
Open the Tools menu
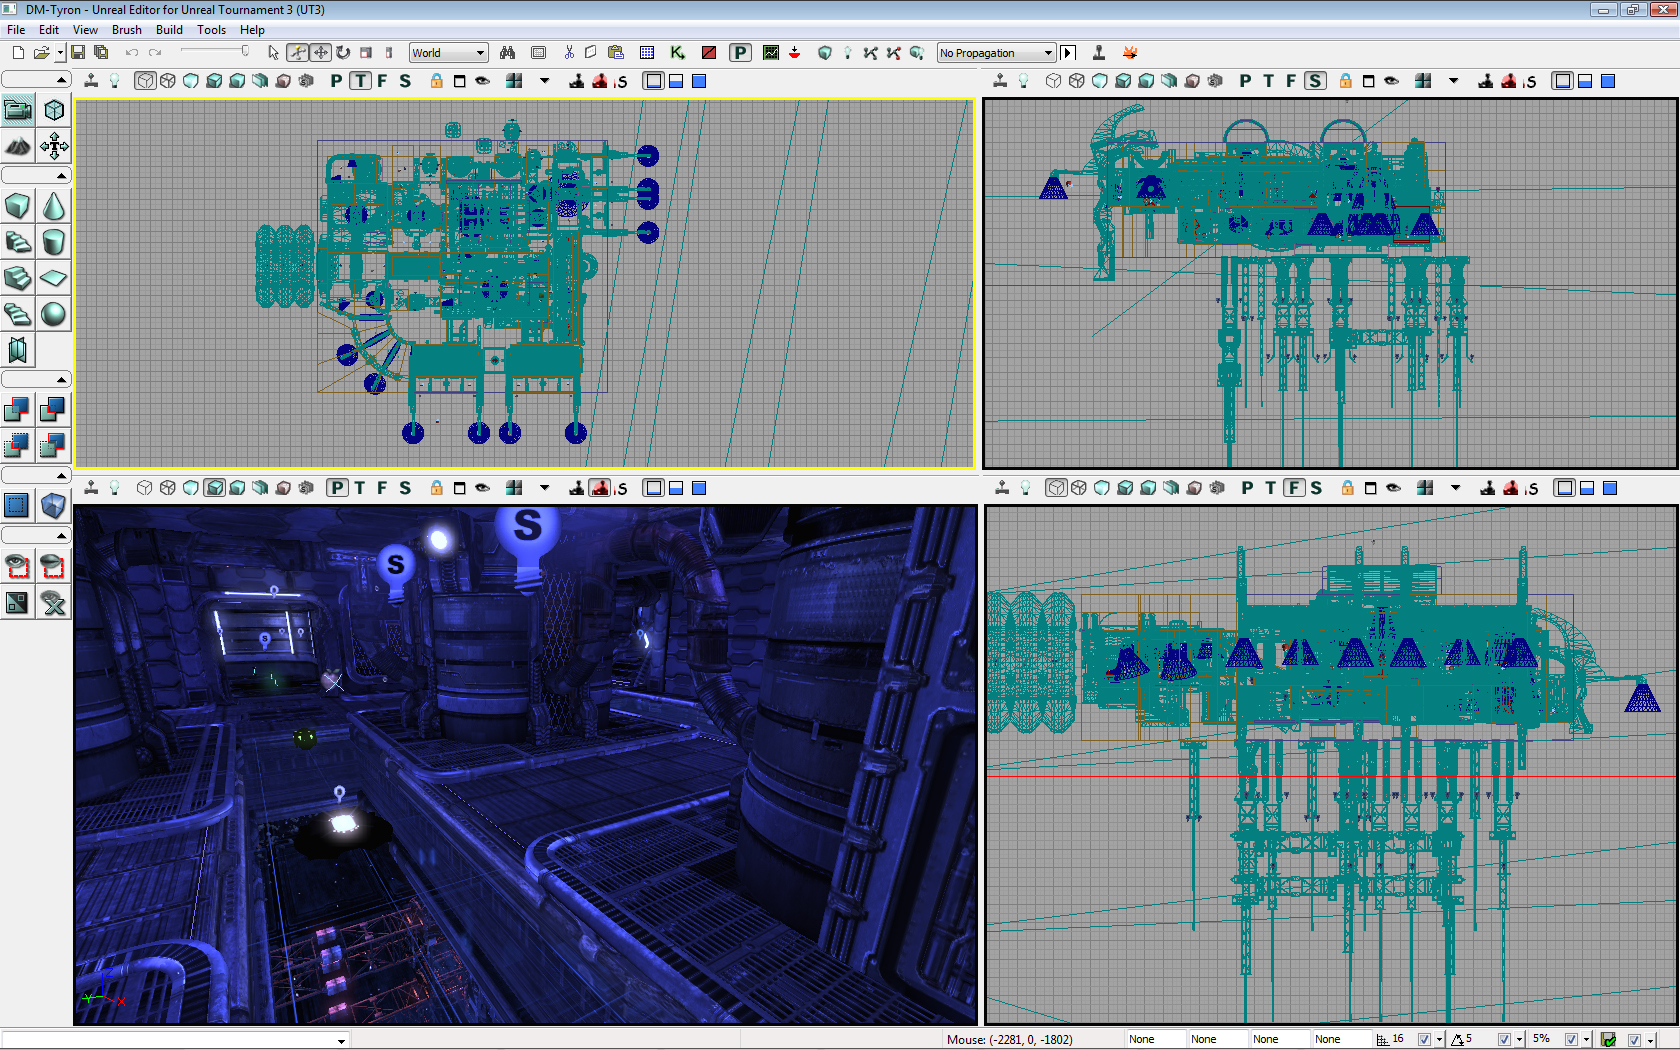pos(211,29)
